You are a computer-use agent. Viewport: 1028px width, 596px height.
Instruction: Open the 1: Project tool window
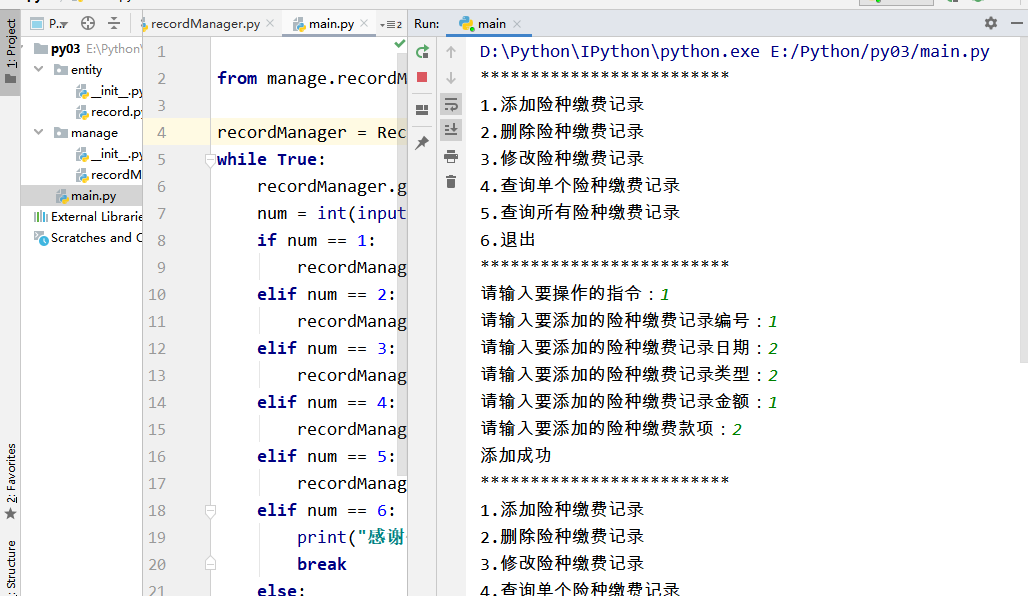[10, 52]
